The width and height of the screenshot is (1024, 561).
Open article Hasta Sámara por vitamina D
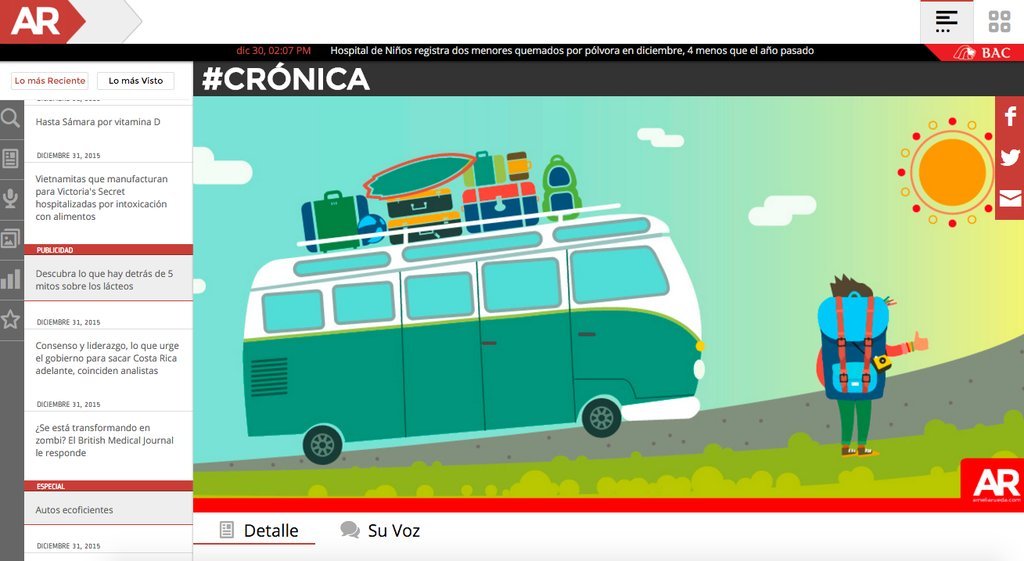point(98,122)
